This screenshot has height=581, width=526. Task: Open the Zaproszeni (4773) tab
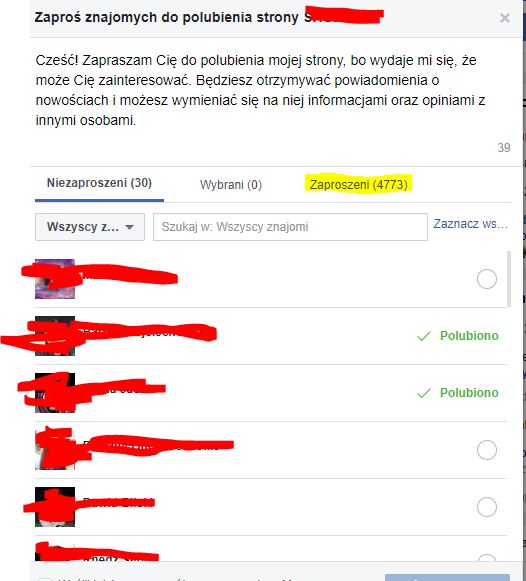point(359,184)
